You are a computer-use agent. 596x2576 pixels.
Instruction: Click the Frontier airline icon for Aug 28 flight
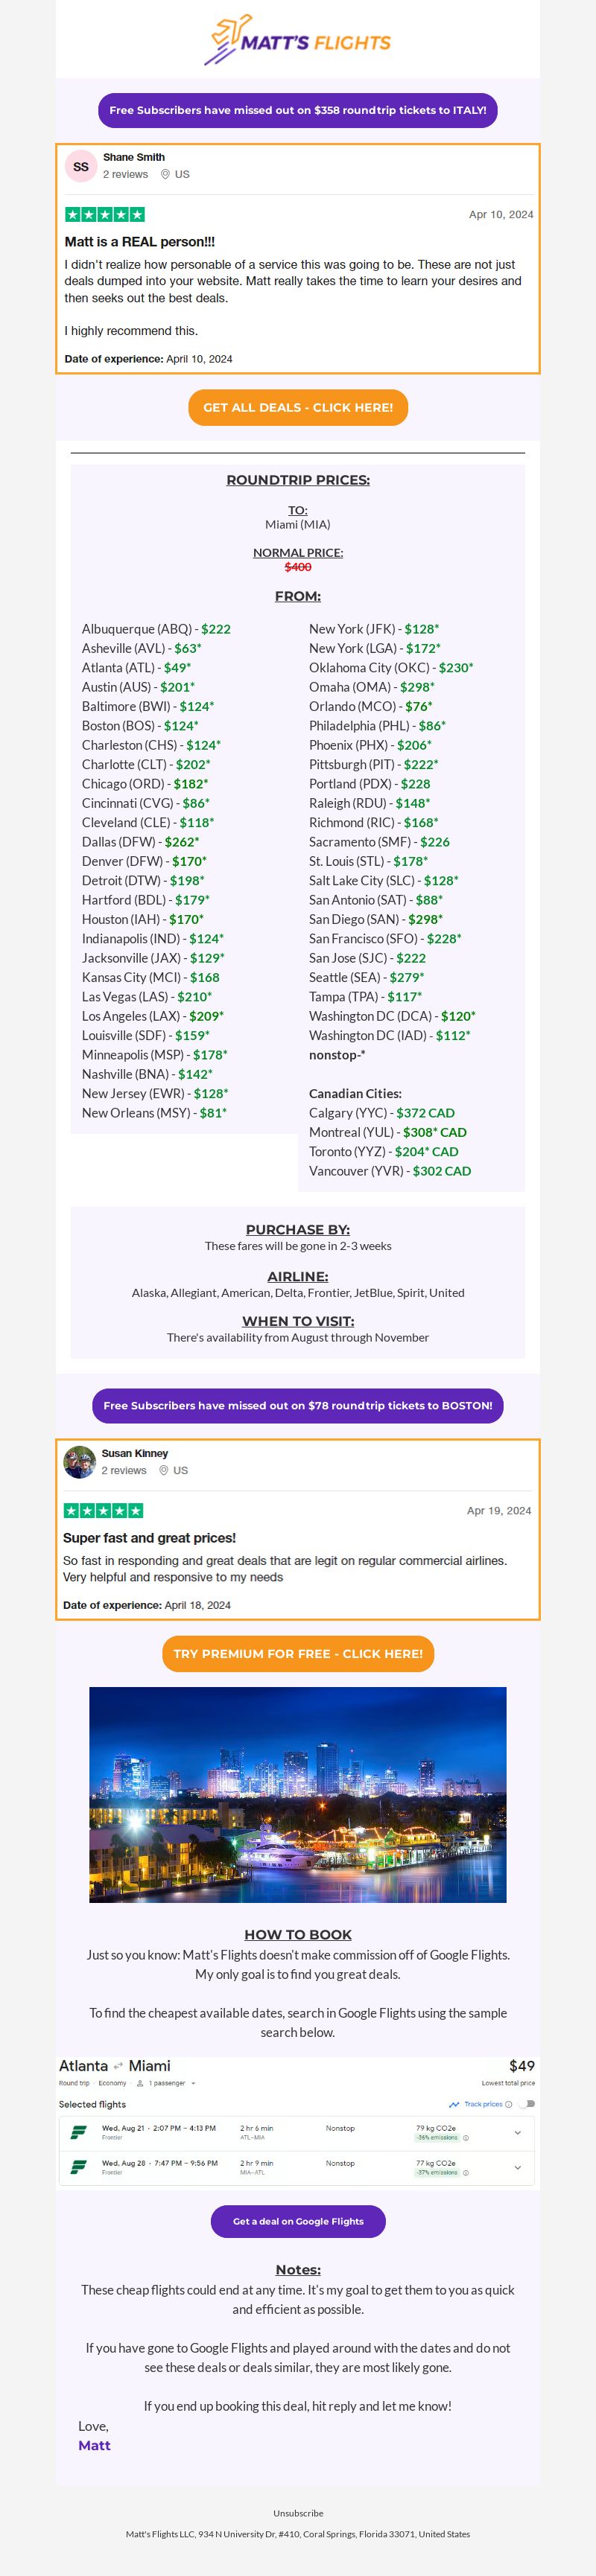(78, 2167)
